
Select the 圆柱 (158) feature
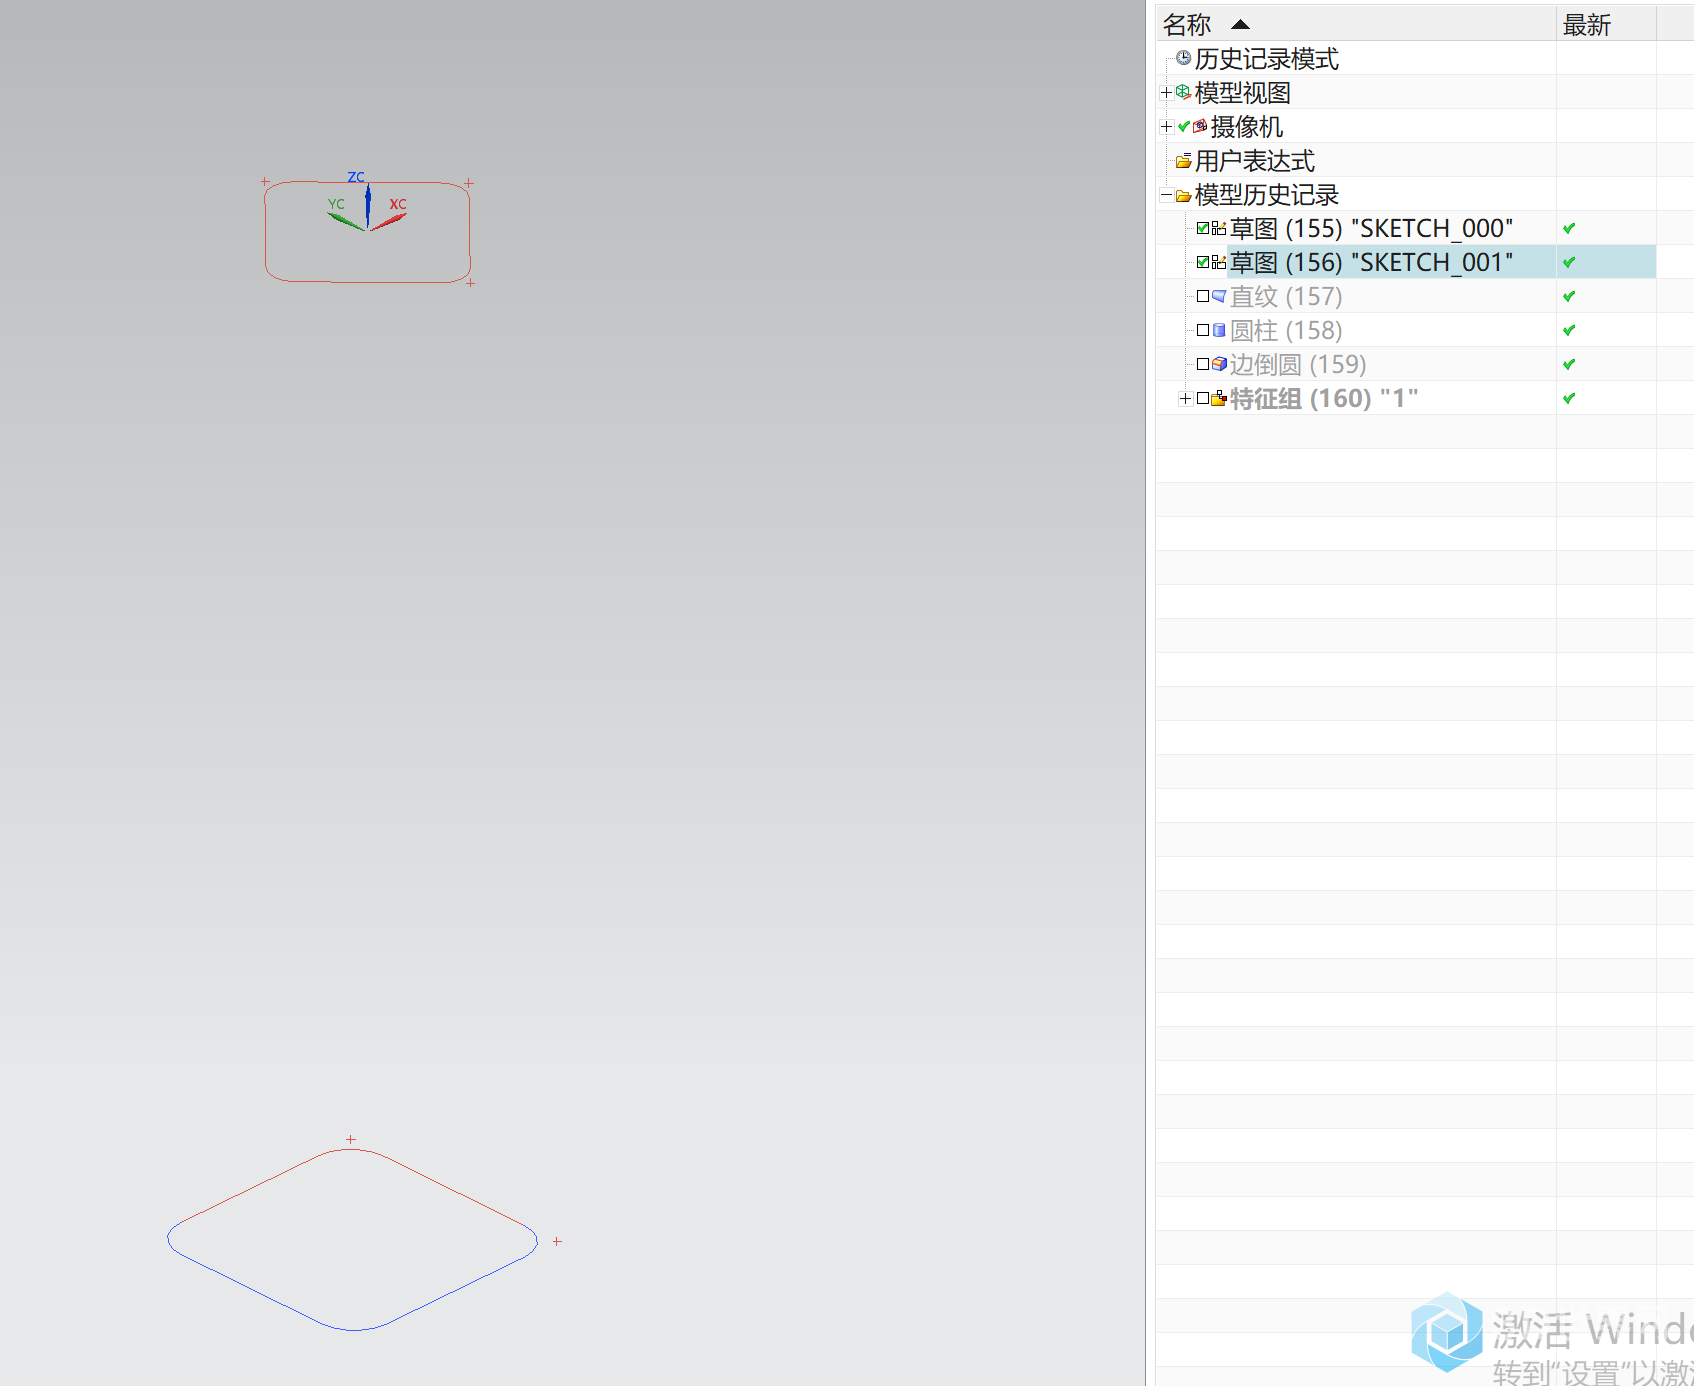pos(1286,331)
